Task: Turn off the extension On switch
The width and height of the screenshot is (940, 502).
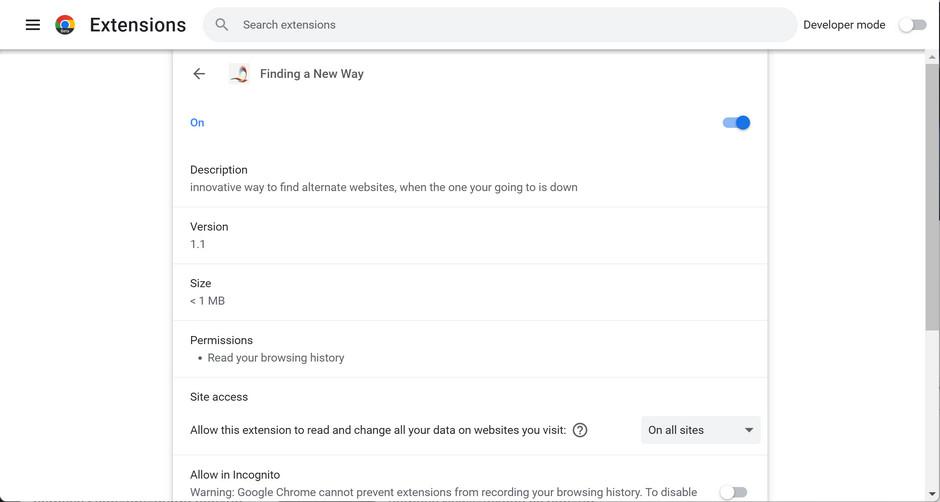Action: tap(736, 123)
